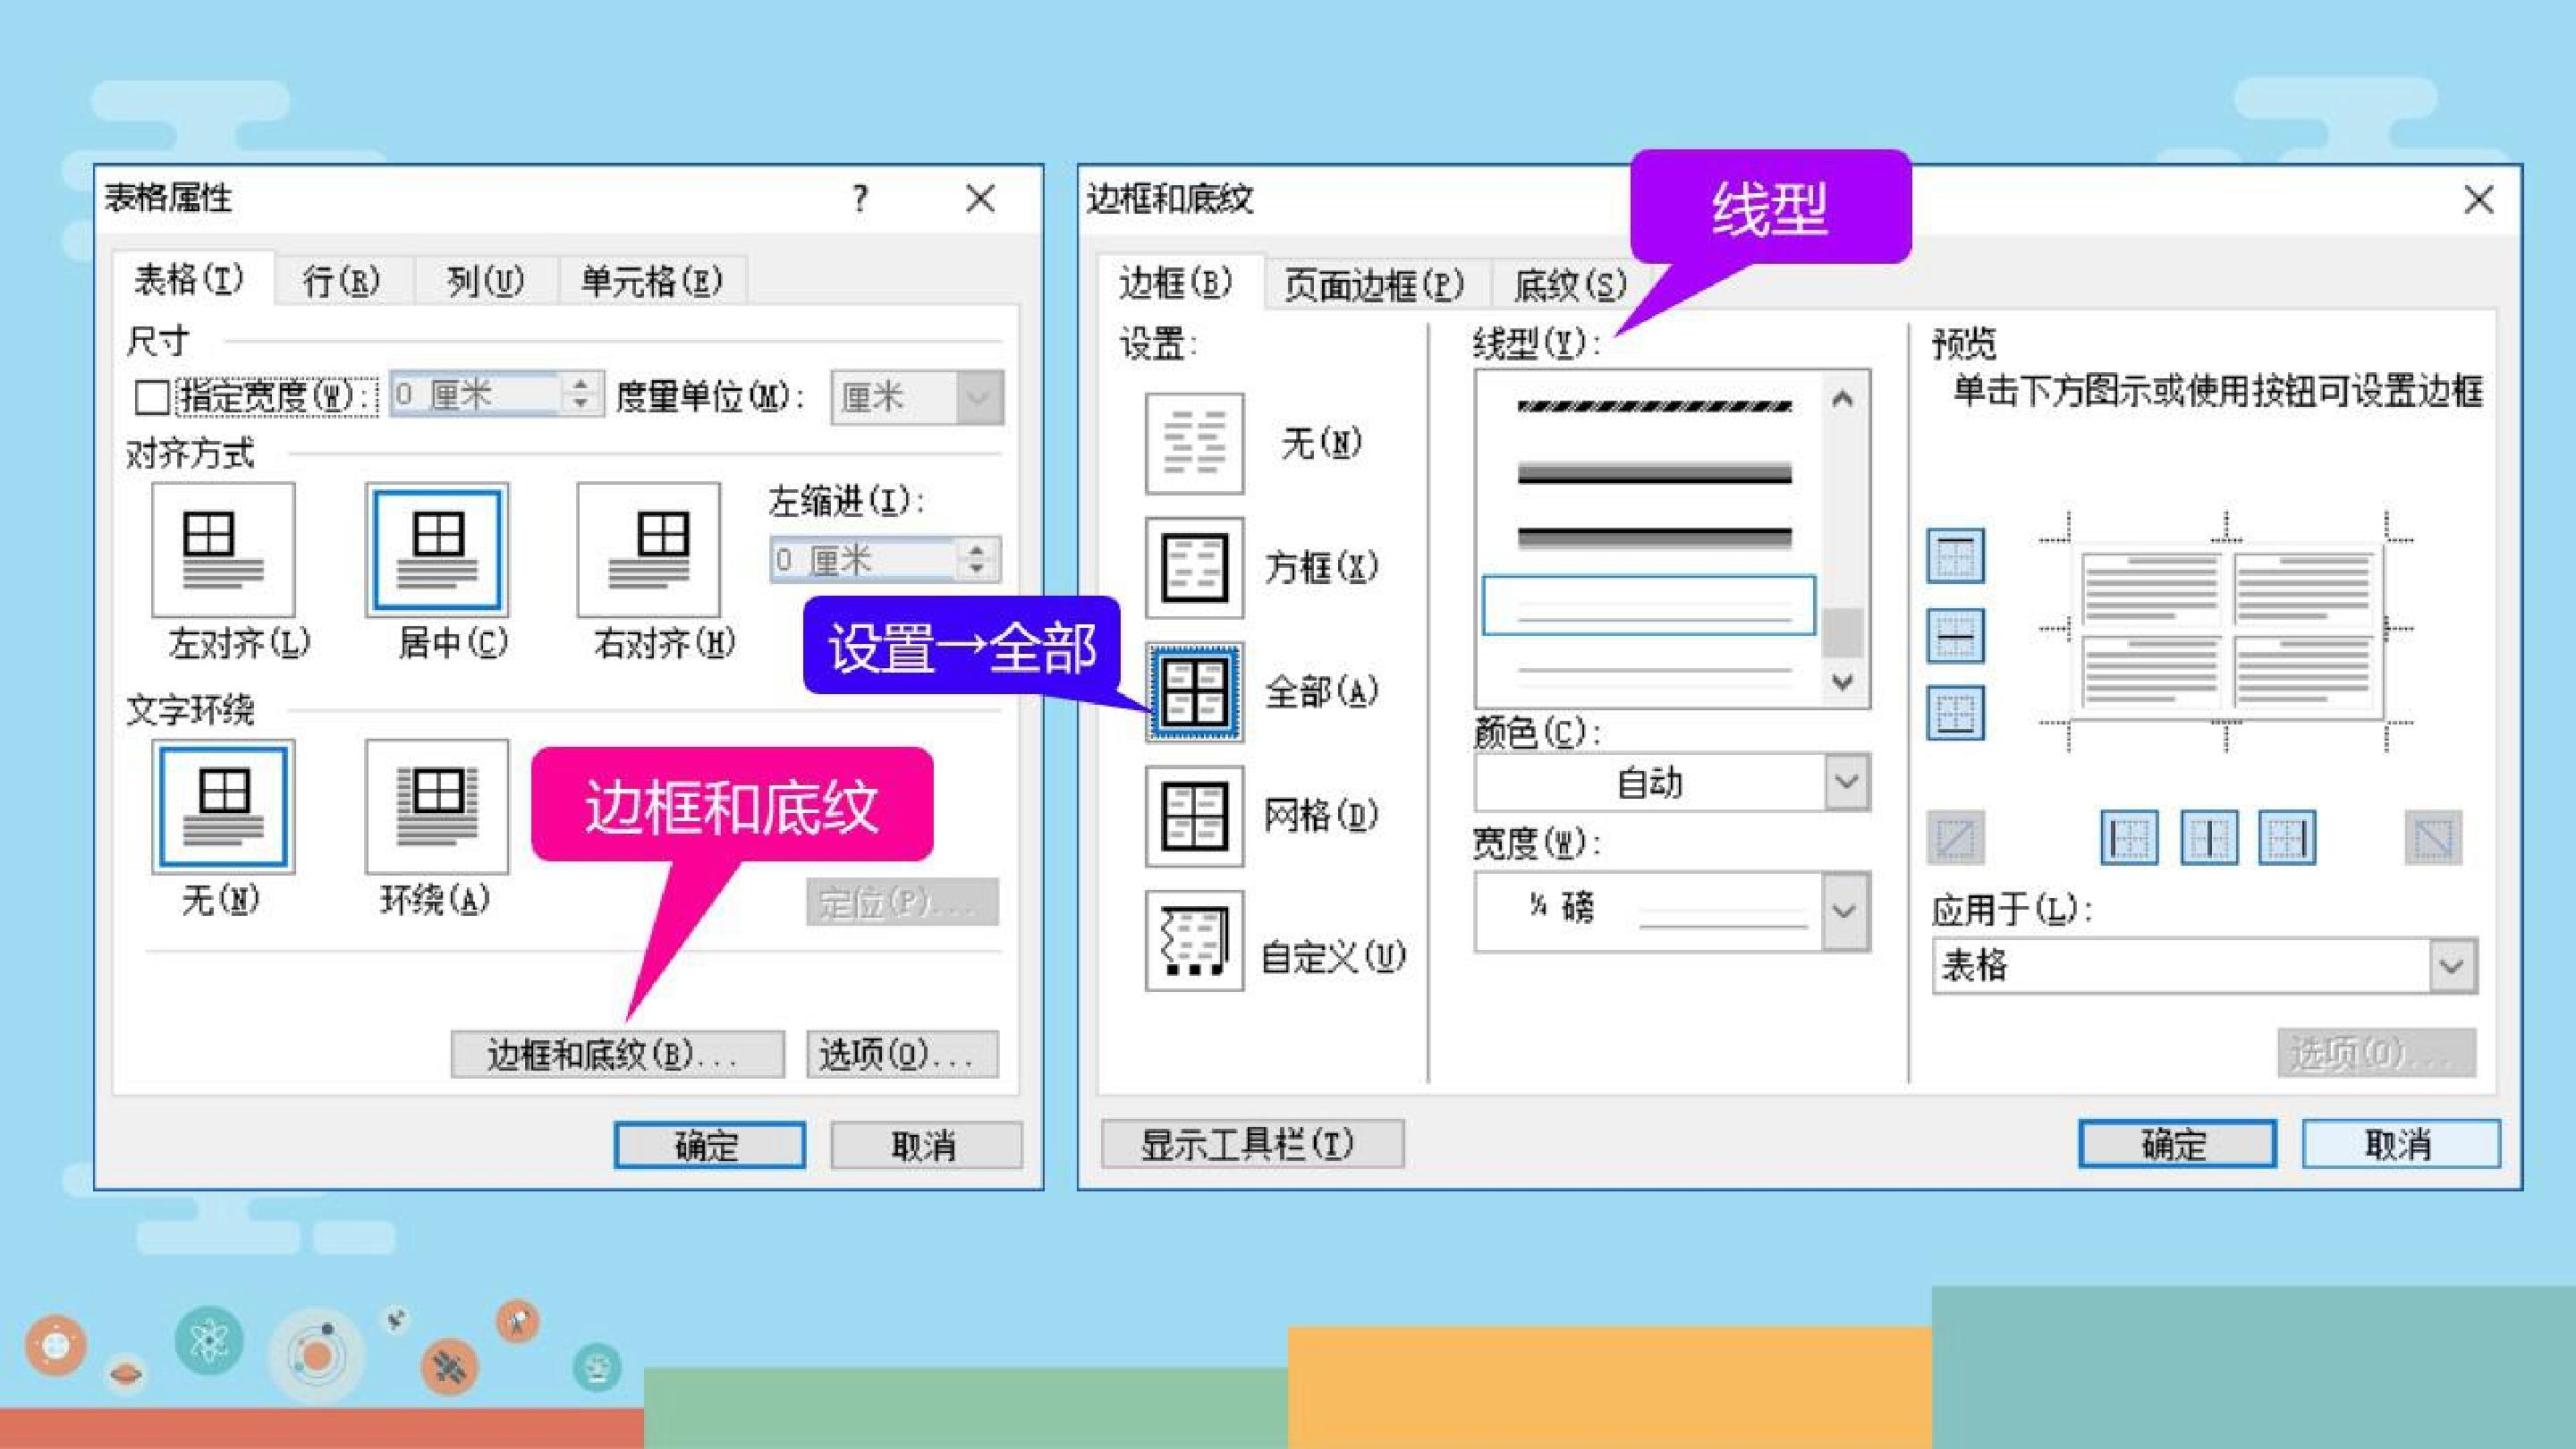Screen dimensions: 2576x1449
Task: Click the 显示工具栏(T) button
Action: point(1252,1143)
